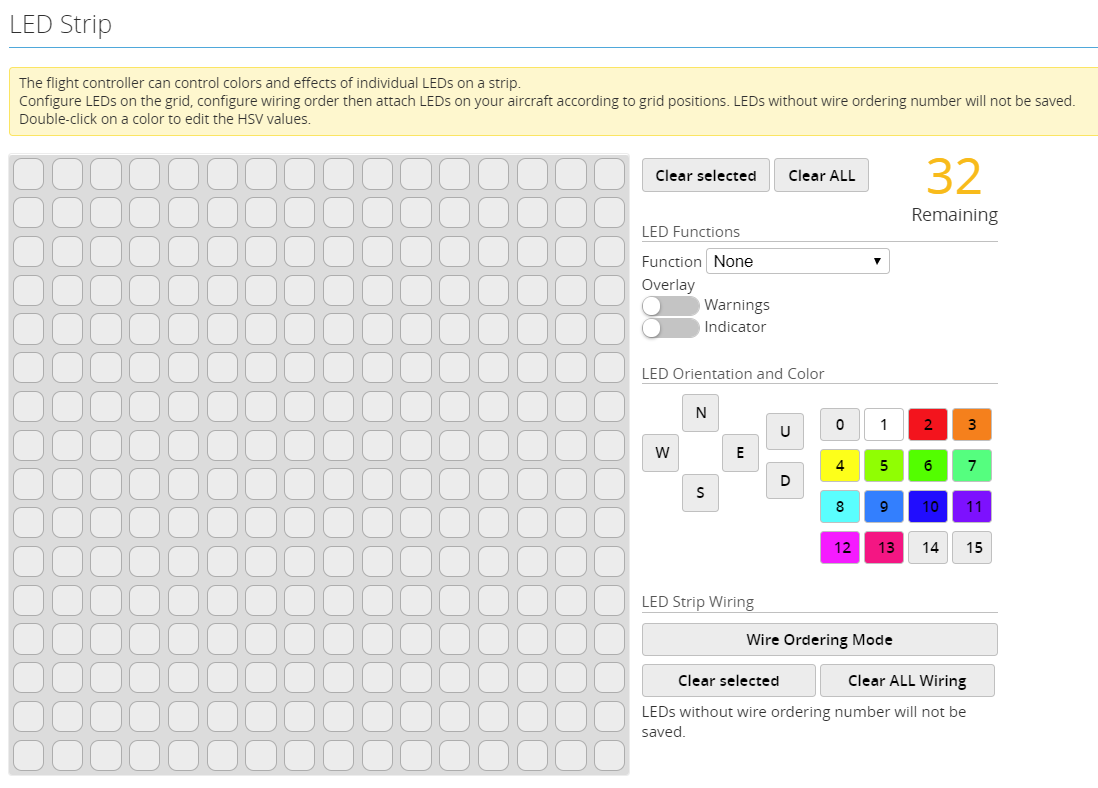This screenshot has width=1098, height=788.
Task: Click Clear selected under LED Strip Wiring
Action: tap(728, 680)
